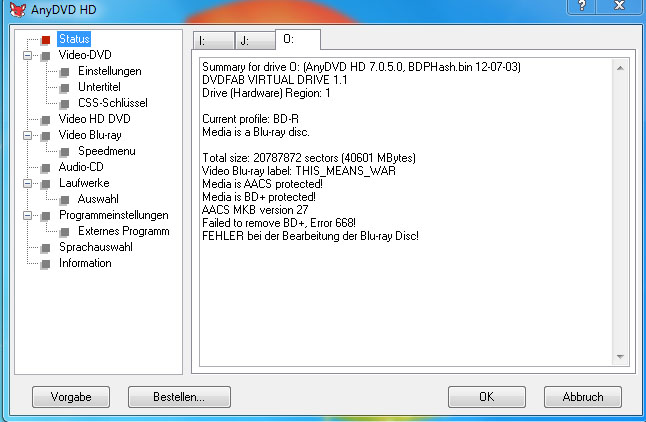Click the Programmeinstellungen square icon
Image resolution: width=646 pixels, height=422 pixels.
pos(46,216)
